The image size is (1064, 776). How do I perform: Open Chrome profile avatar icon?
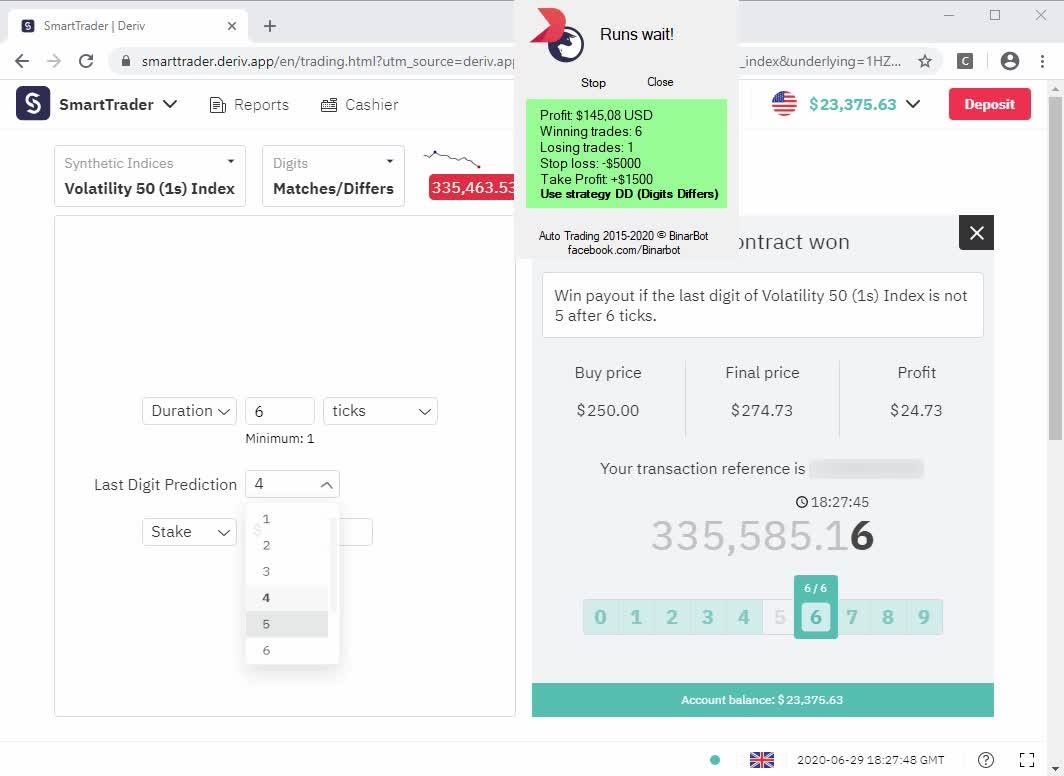(1010, 61)
